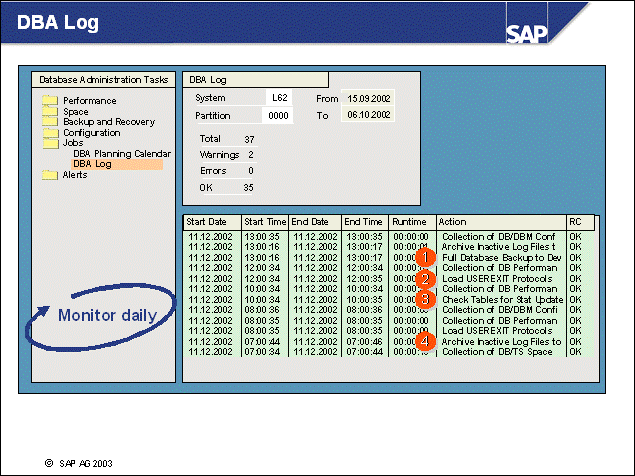Click the To date field 06.10.2002
This screenshot has width=635, height=476.
click(368, 116)
